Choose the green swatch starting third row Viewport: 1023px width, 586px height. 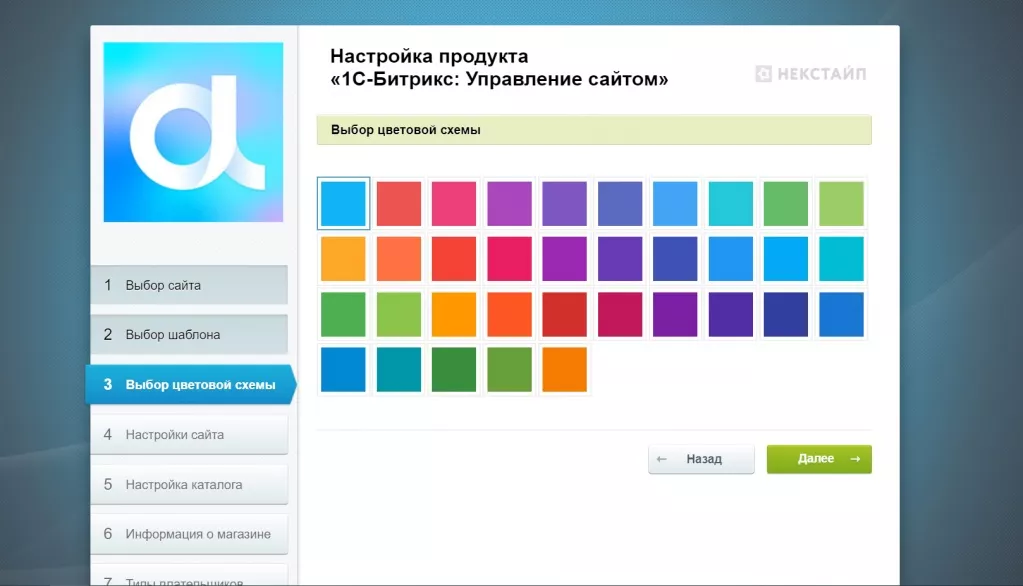[343, 315]
